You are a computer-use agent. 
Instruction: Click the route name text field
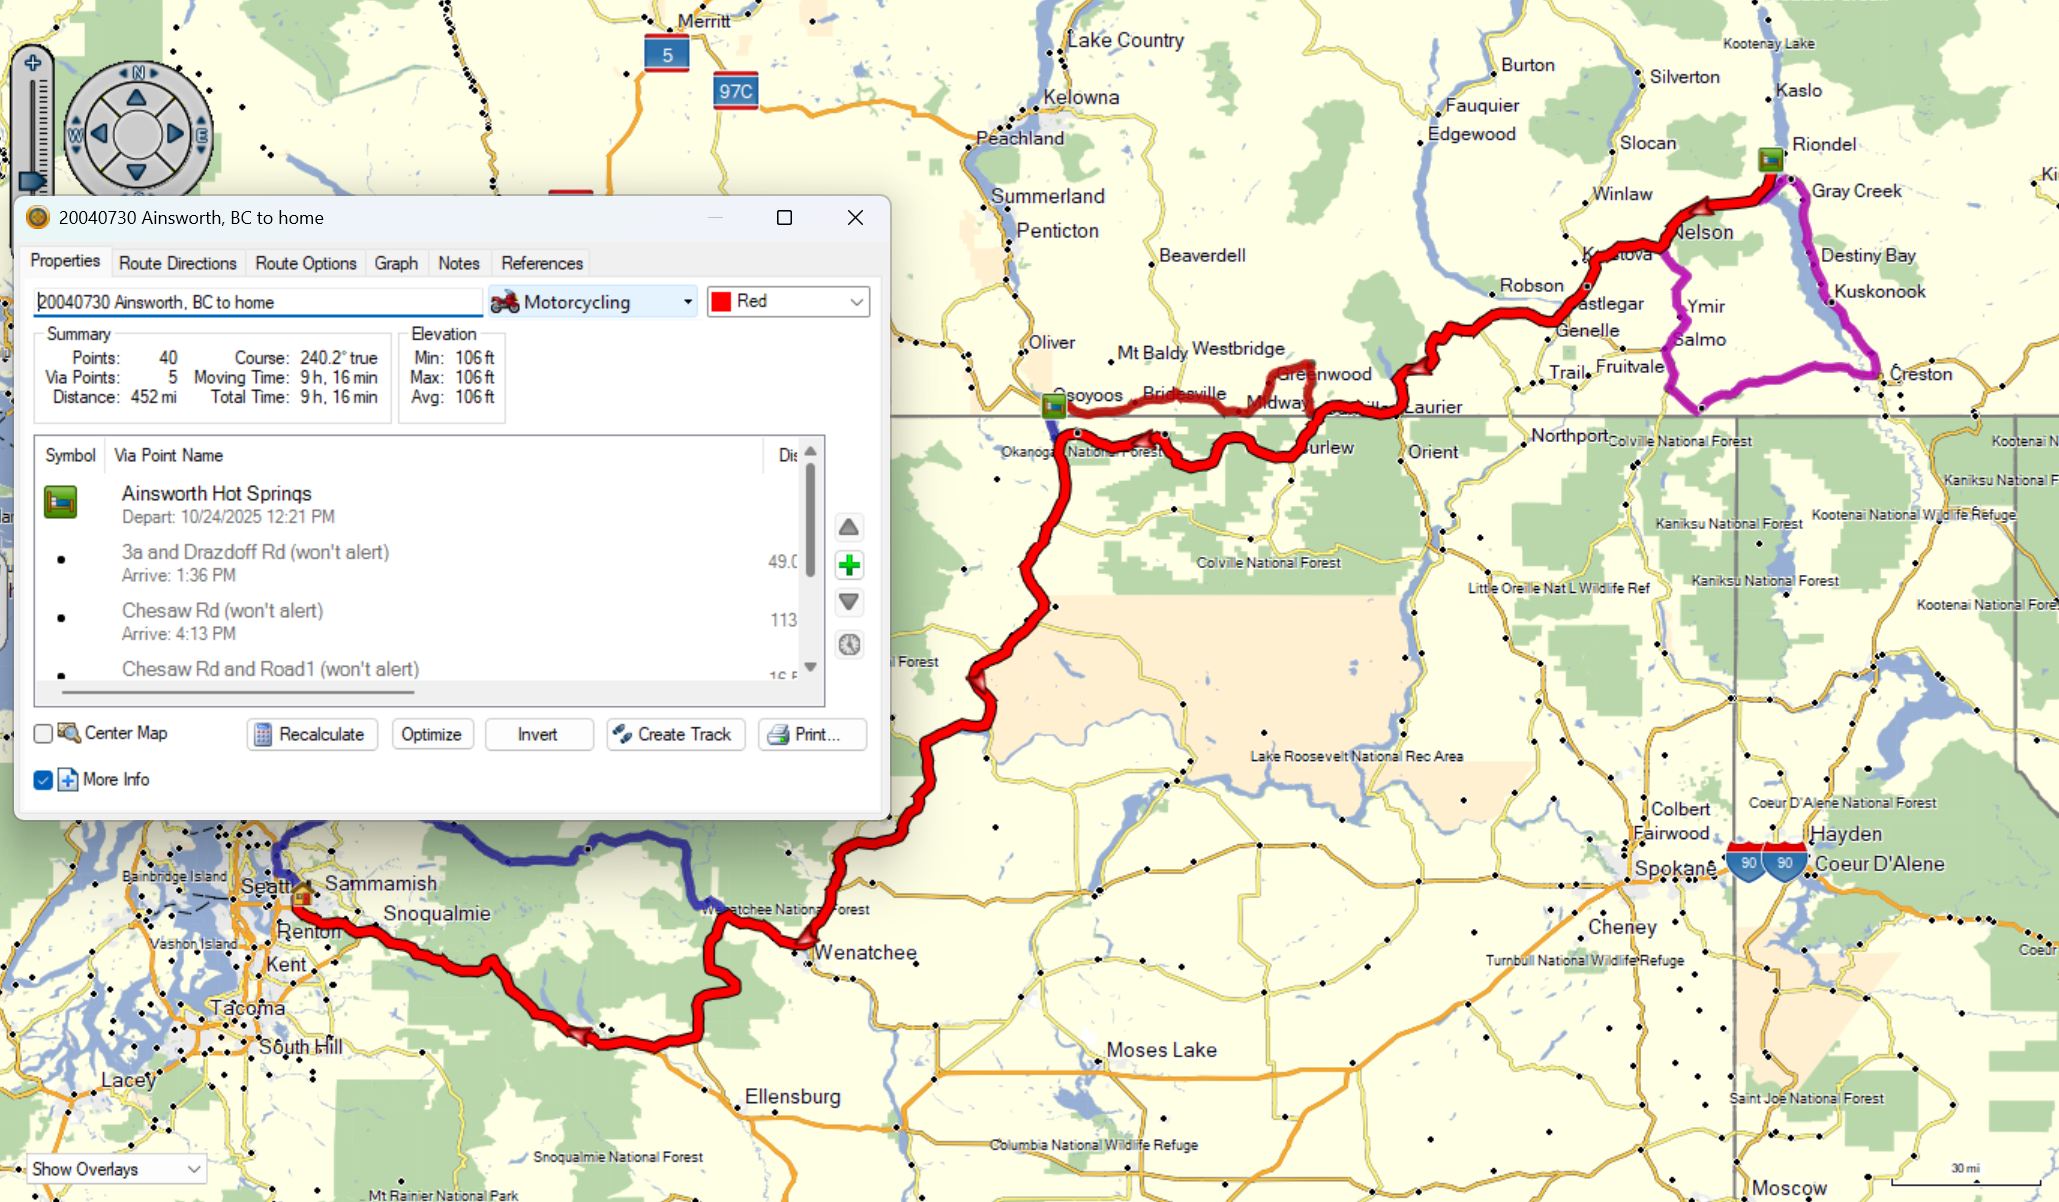pos(258,302)
